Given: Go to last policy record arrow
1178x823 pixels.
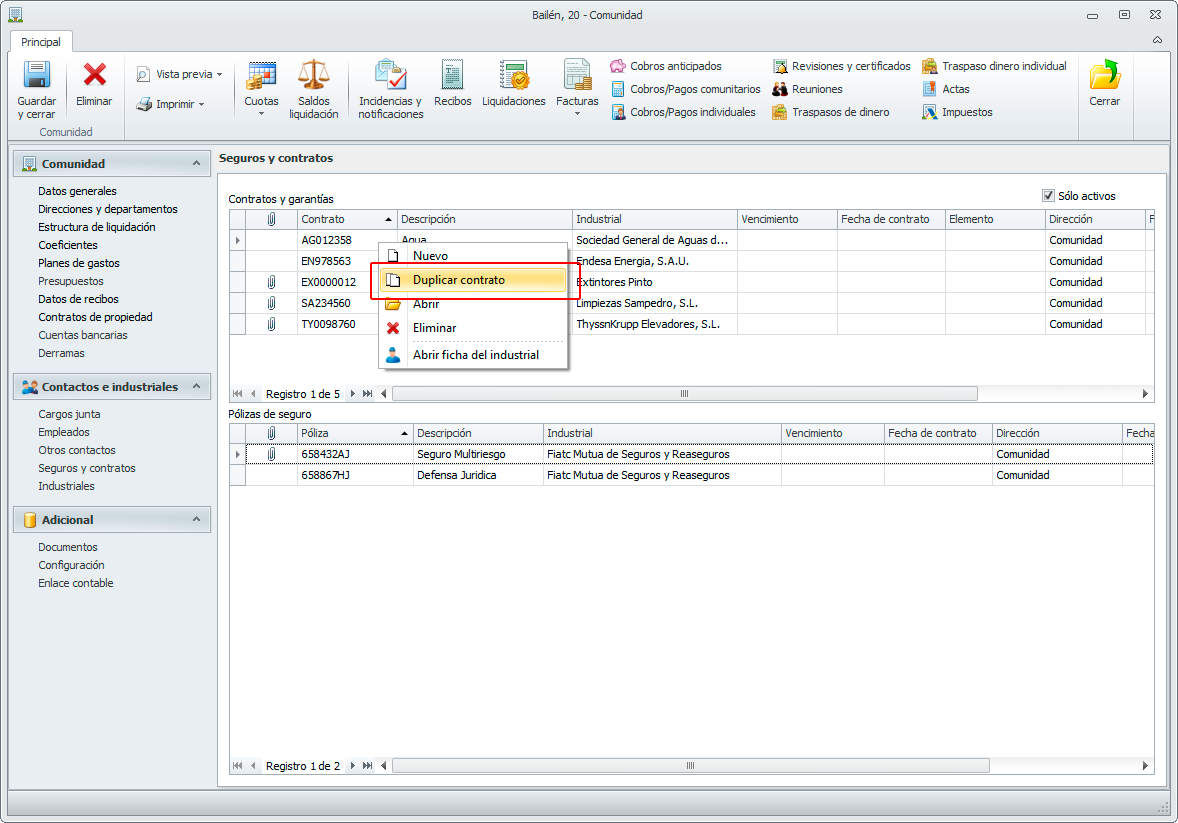Looking at the screenshot, I should 367,766.
